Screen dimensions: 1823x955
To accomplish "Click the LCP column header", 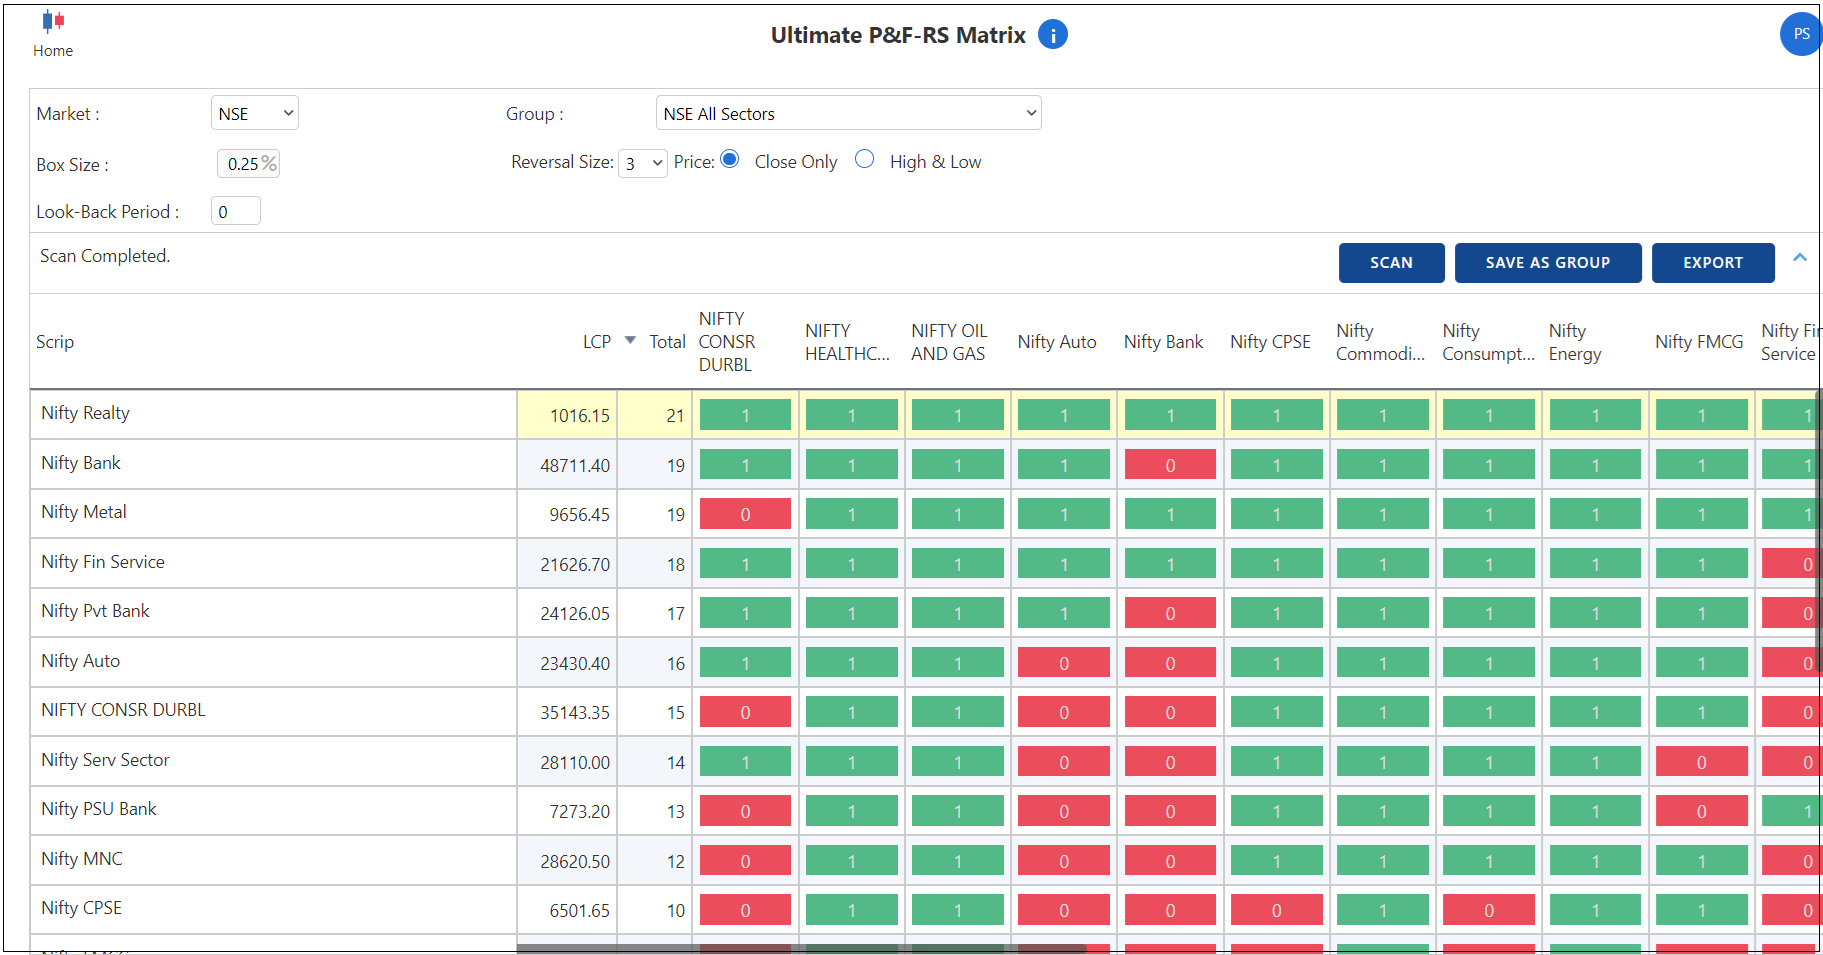I will coord(597,342).
